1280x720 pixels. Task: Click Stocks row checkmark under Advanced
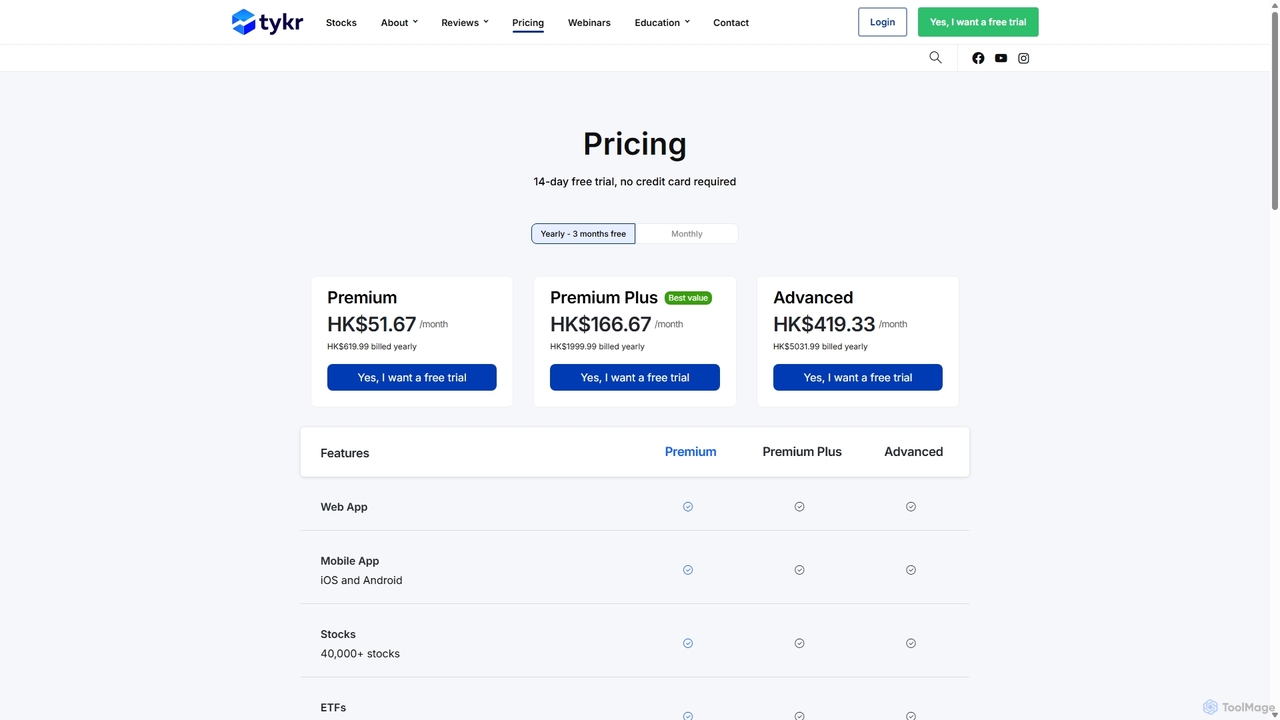(911, 643)
